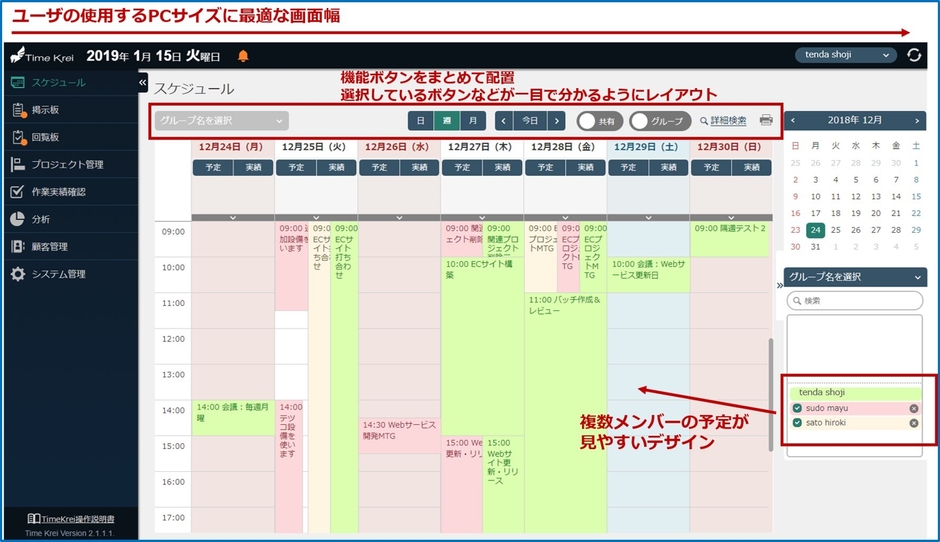
Task: Click 12月26日（水） column header
Action: 397,147
